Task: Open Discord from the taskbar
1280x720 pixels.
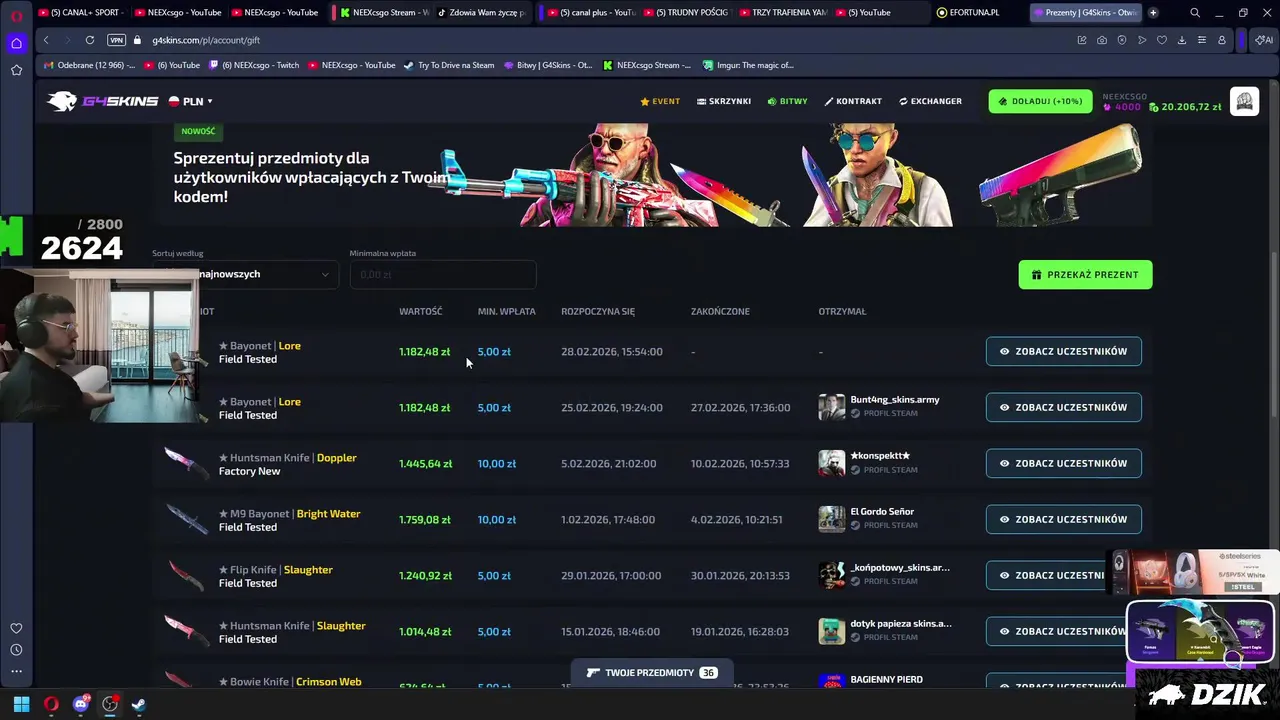Action: 81,704
